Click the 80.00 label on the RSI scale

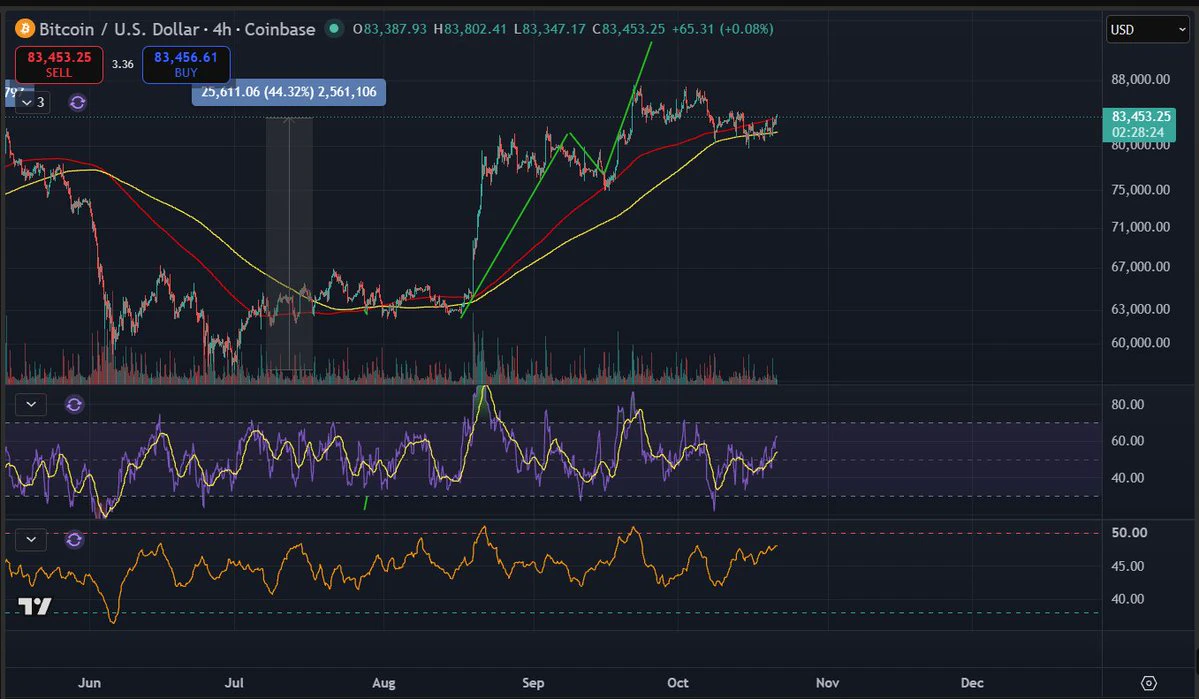coord(1127,405)
